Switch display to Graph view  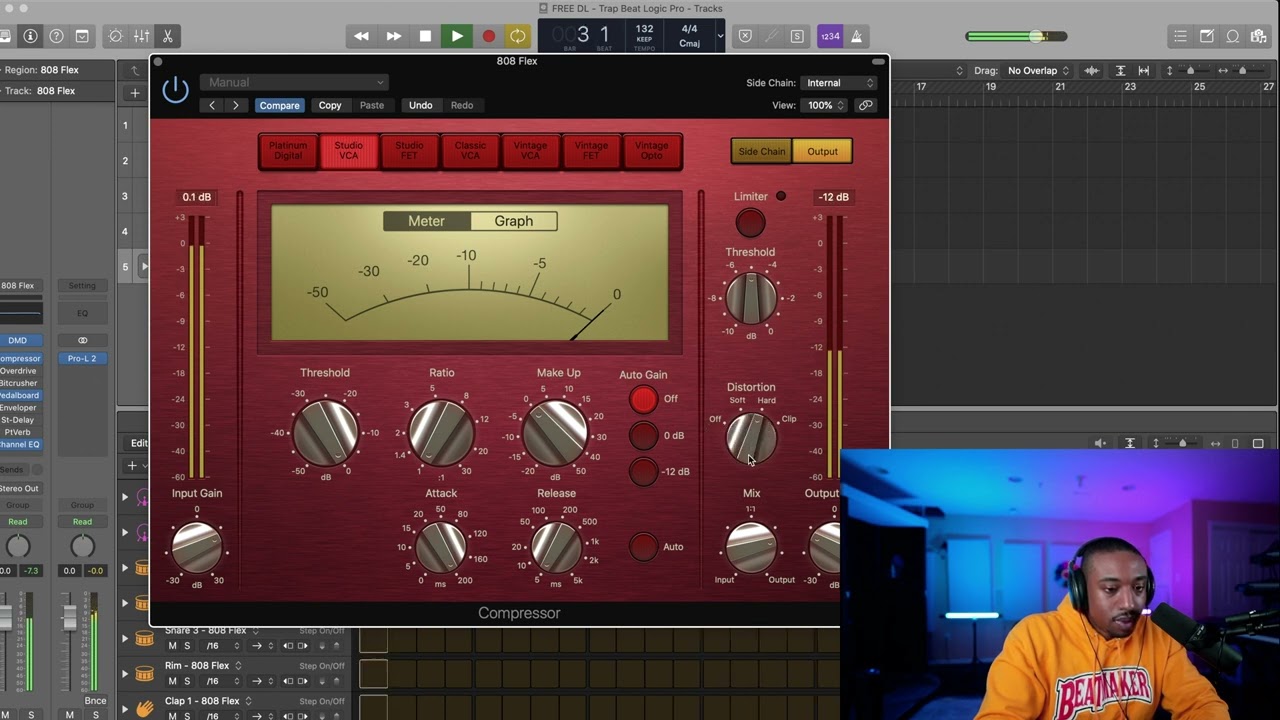514,221
